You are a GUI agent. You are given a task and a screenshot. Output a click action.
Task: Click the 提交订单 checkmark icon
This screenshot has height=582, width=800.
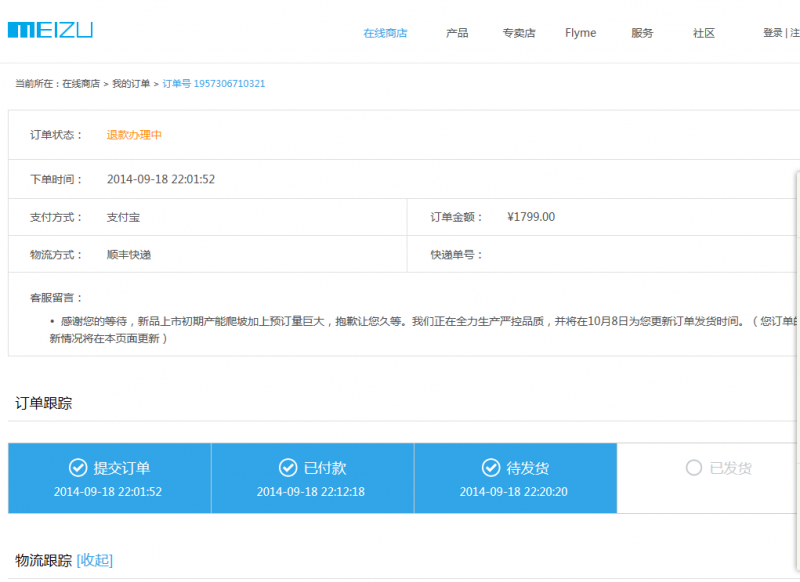tap(78, 467)
